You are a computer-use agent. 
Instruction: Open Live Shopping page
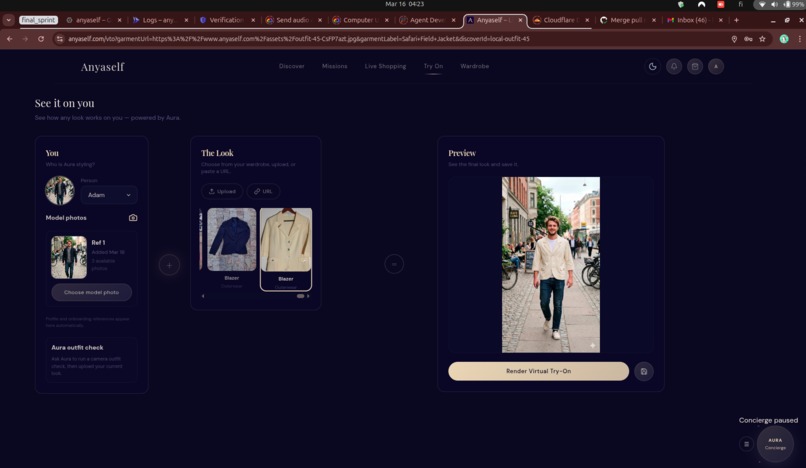(386, 66)
